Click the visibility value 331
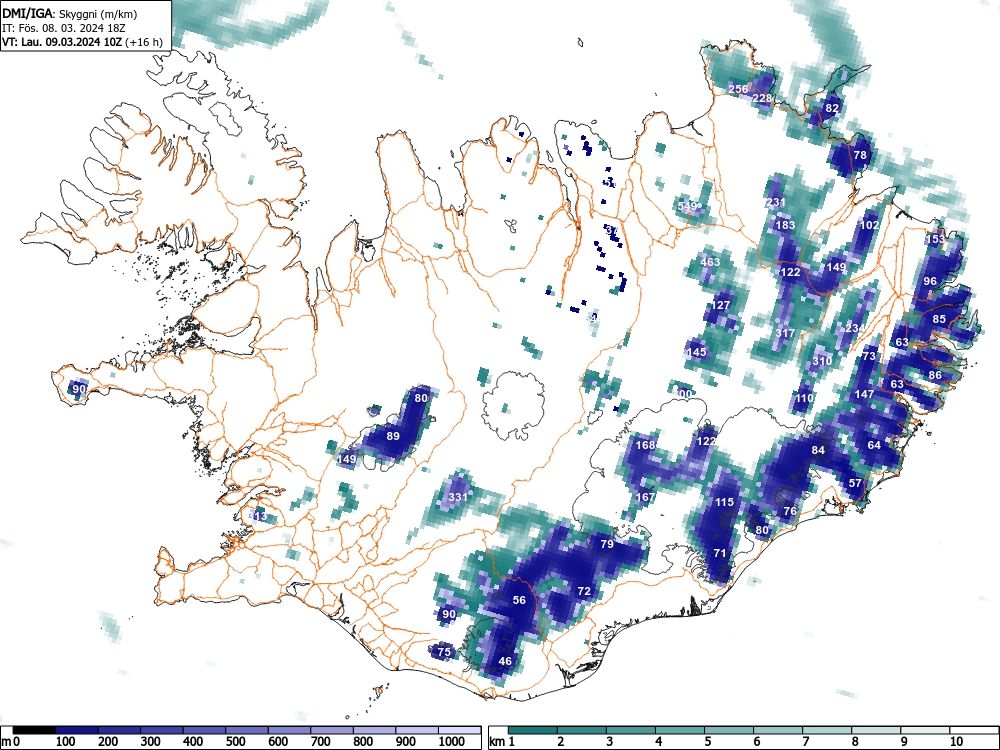Viewport: 1000px width, 750px height. [458, 497]
